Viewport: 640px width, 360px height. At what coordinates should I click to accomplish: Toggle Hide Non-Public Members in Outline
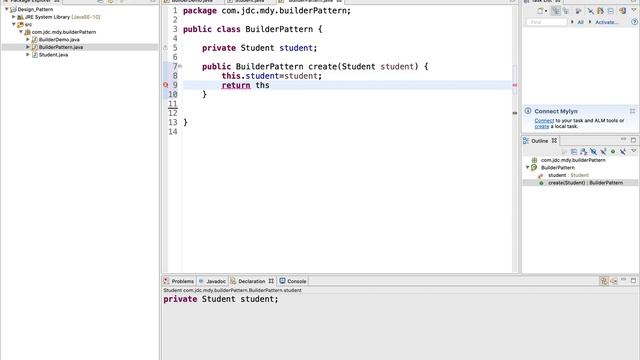613,151
